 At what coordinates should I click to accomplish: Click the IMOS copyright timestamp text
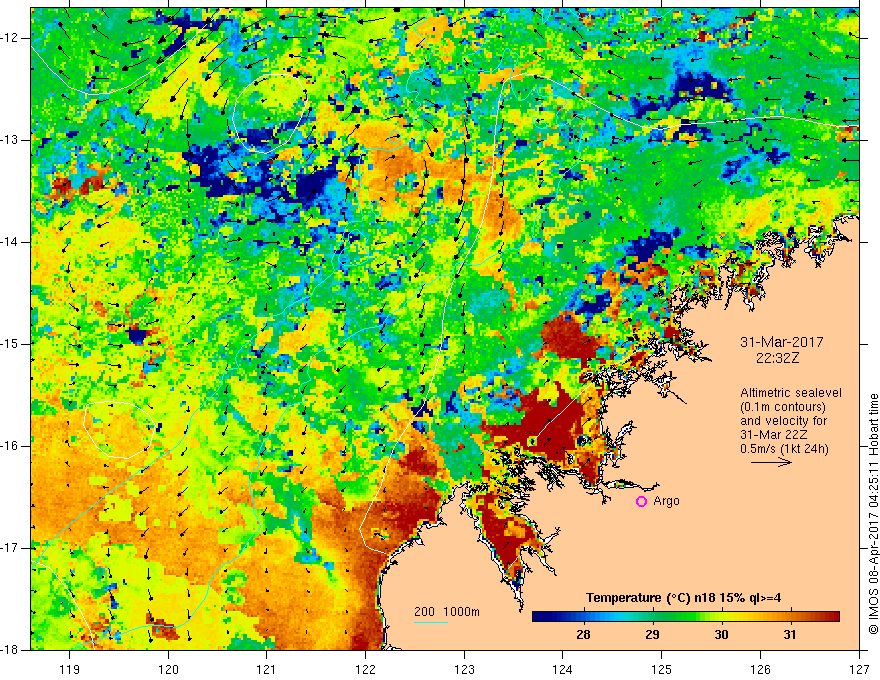pos(873,514)
